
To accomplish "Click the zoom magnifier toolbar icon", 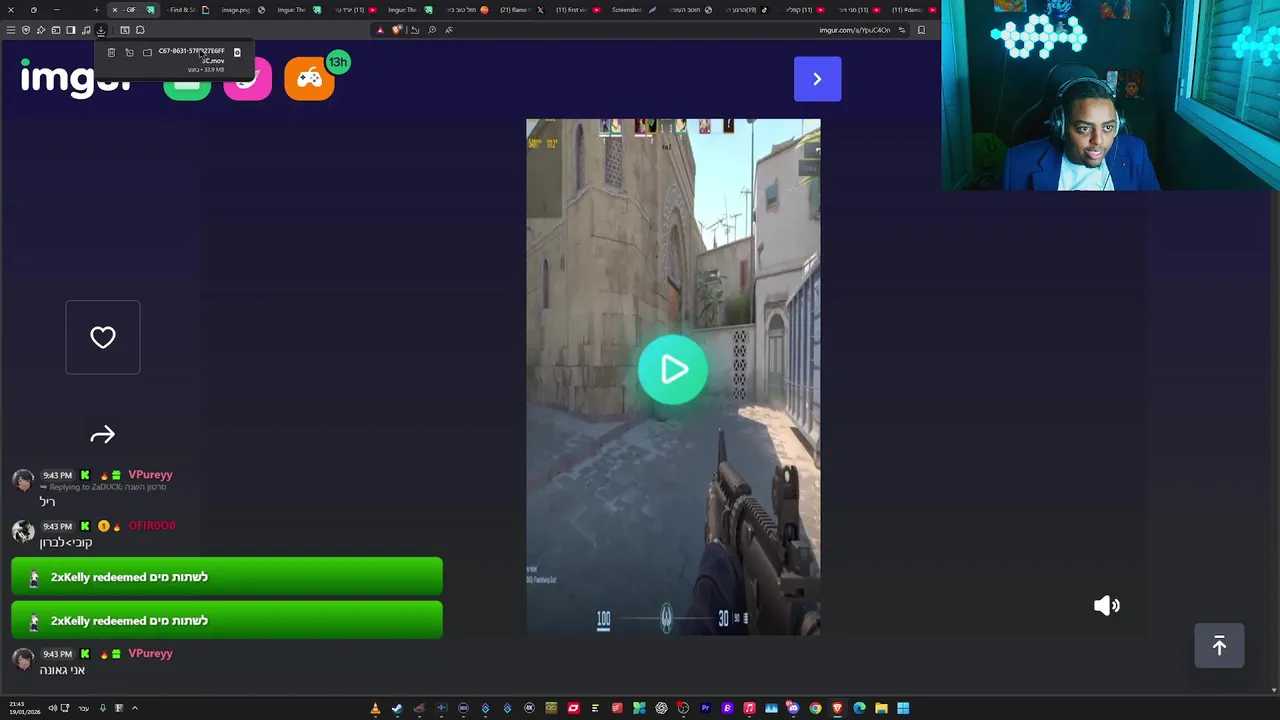I will (432, 30).
